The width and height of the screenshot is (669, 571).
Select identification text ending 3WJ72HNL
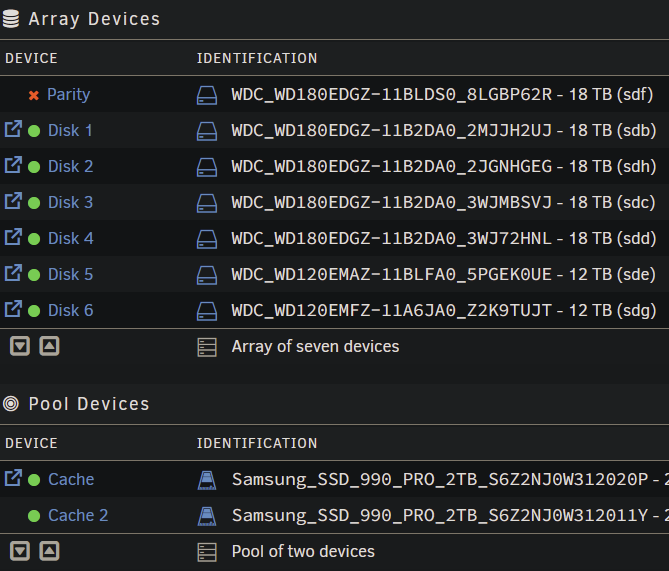[392, 239]
